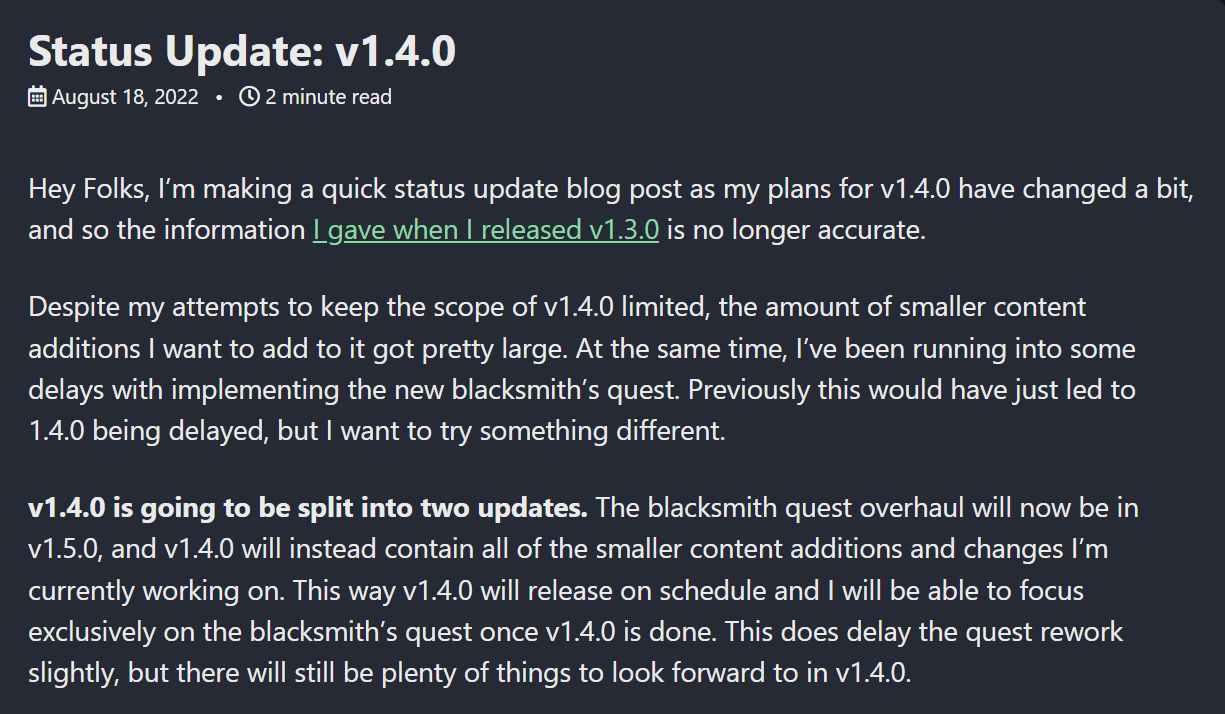Screen dimensions: 1225x714
Task: Open the 'I gave when I released v1.3.0' link
Action: coord(485,230)
